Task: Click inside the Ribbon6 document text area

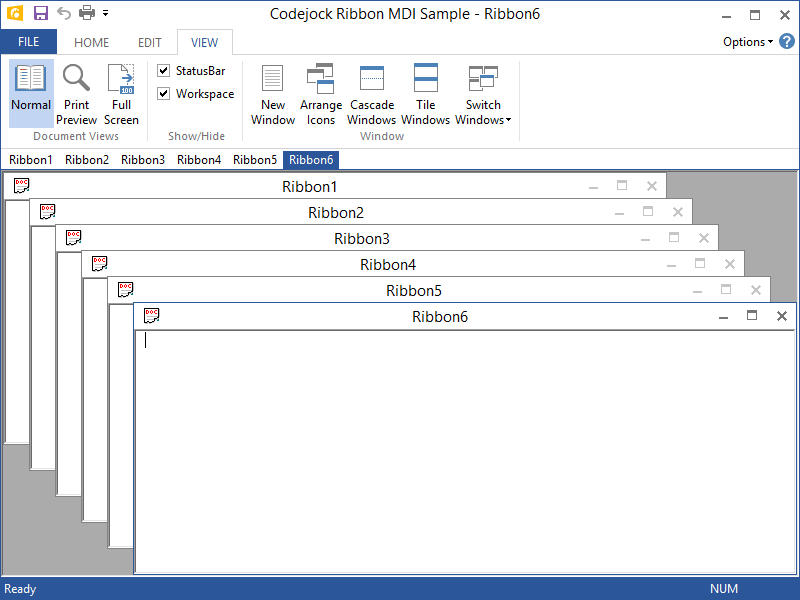Action: tap(450, 440)
